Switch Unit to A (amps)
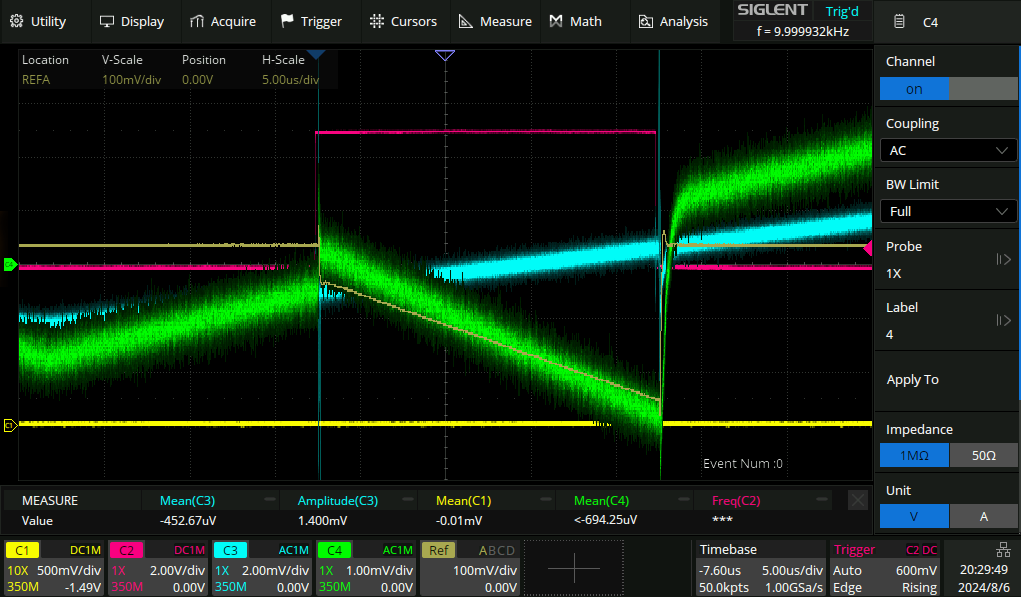 [983, 517]
